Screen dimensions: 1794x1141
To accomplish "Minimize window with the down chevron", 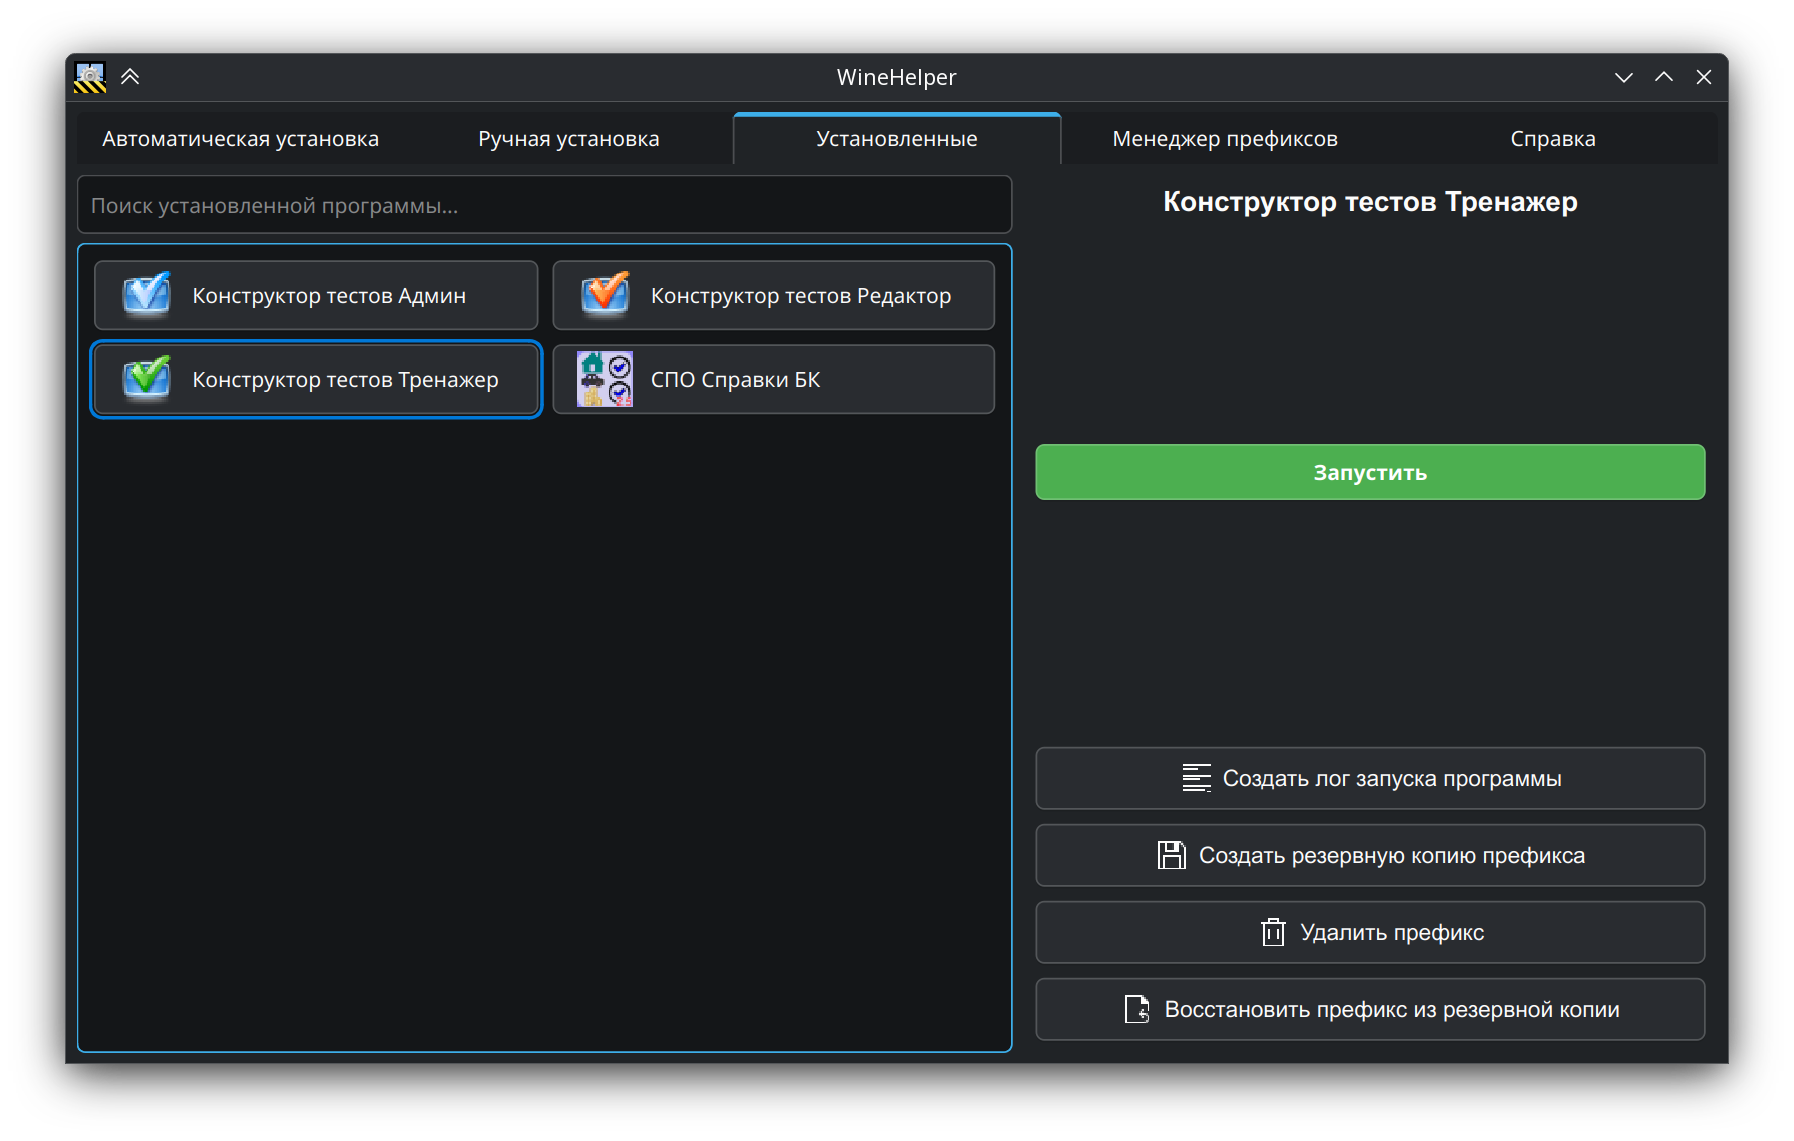I will (x=1623, y=77).
